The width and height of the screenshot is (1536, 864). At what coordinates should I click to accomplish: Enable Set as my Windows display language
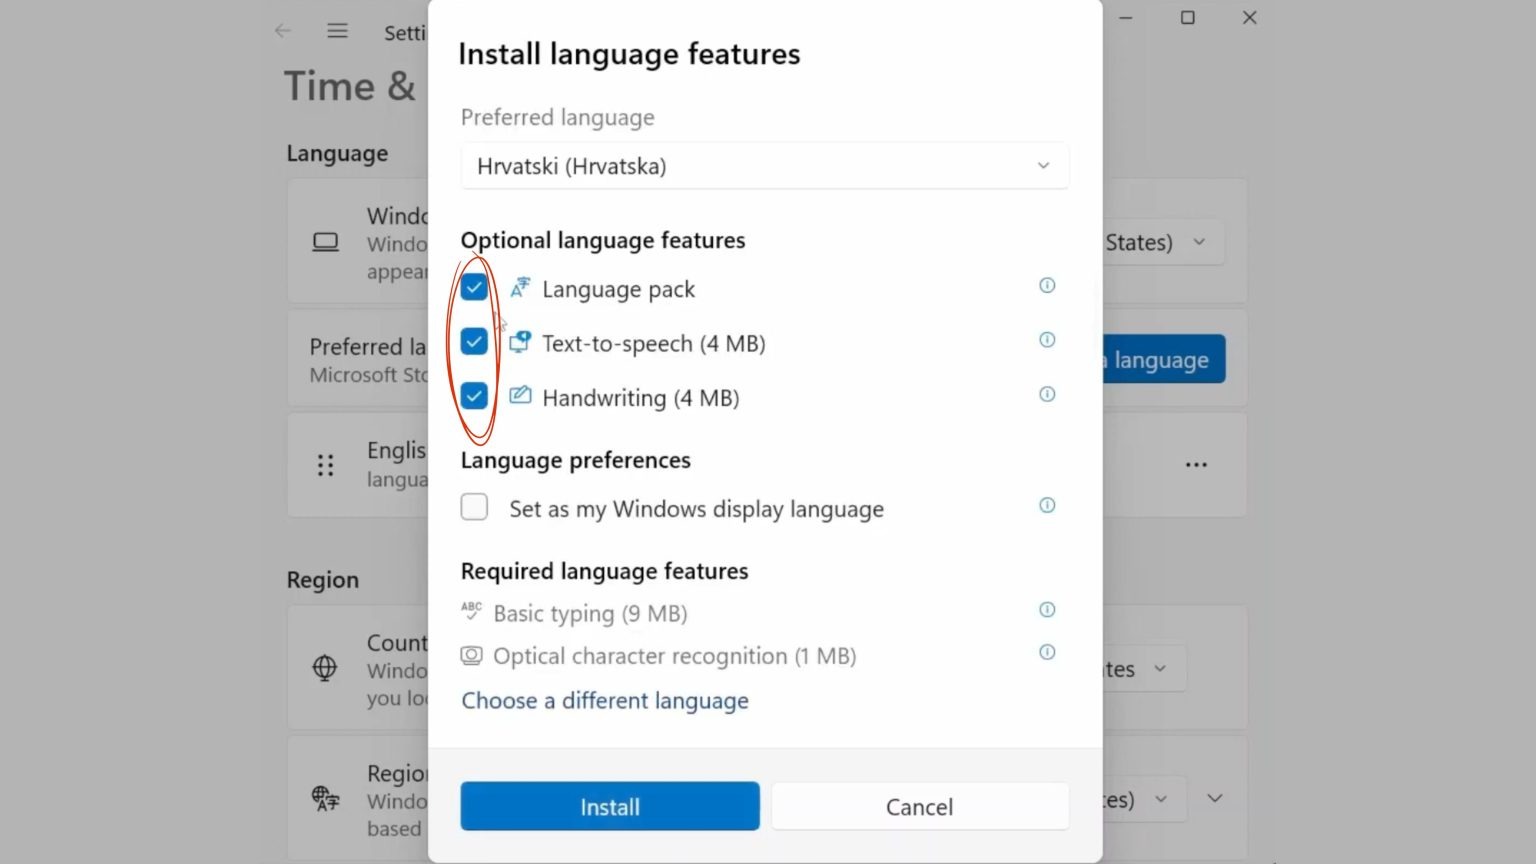coord(474,507)
